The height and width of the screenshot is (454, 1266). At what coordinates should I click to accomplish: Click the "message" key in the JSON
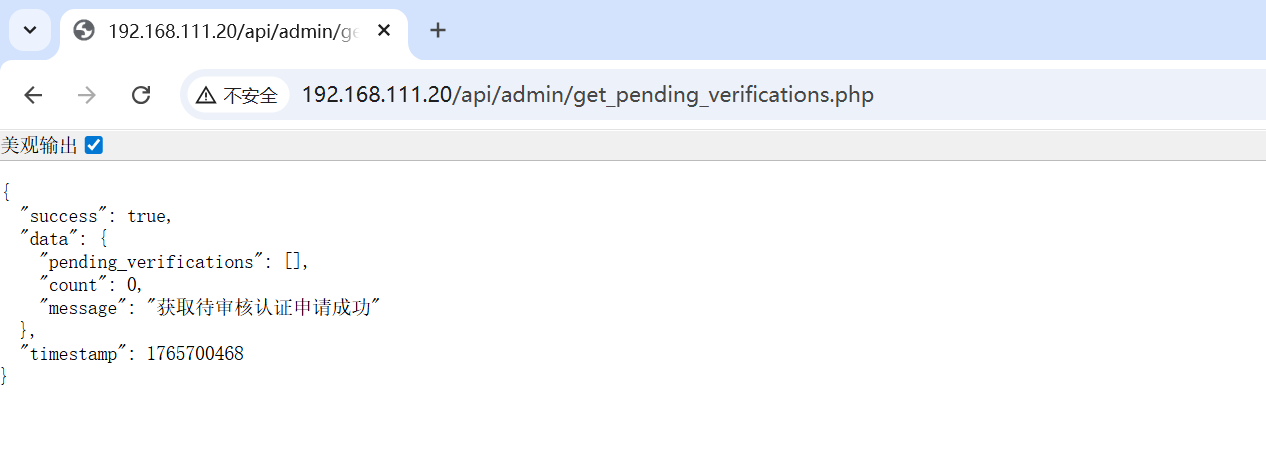[83, 308]
